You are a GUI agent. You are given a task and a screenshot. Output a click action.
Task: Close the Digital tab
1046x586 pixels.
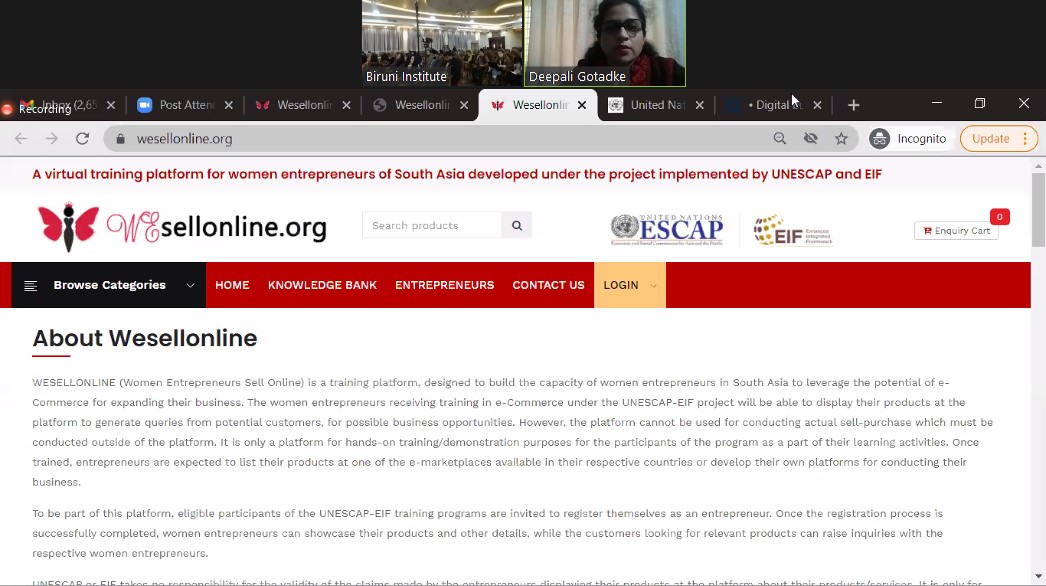click(x=817, y=105)
